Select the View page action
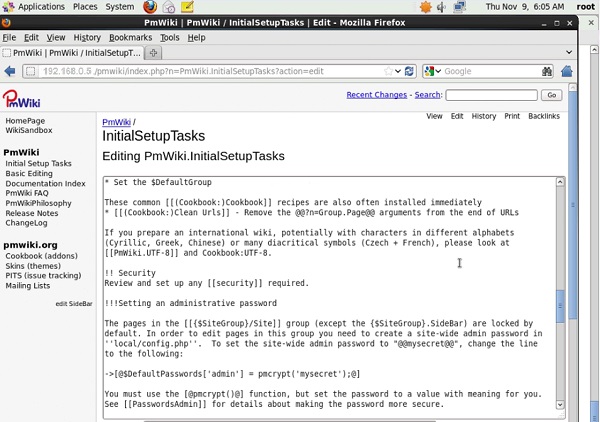 (x=434, y=116)
